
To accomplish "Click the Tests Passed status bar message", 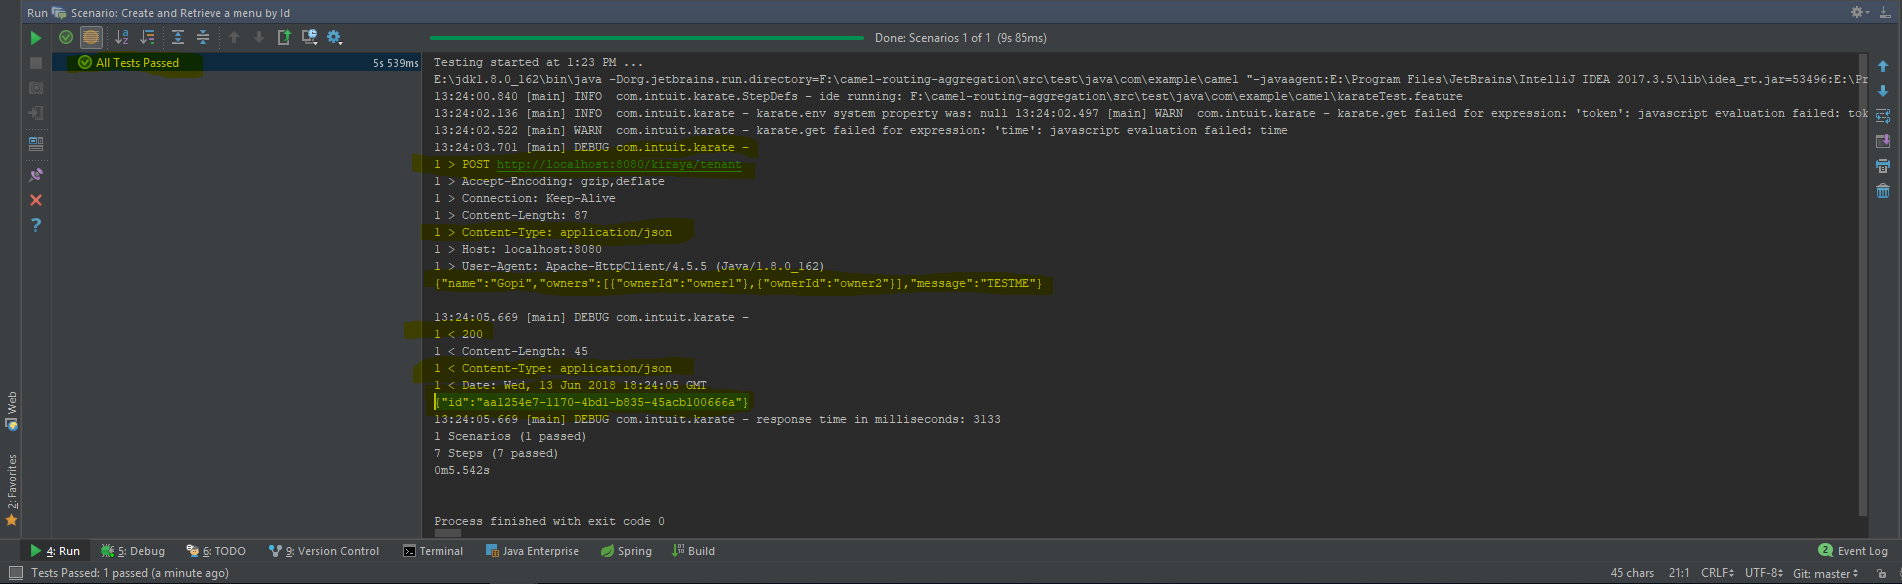I will pos(130,573).
